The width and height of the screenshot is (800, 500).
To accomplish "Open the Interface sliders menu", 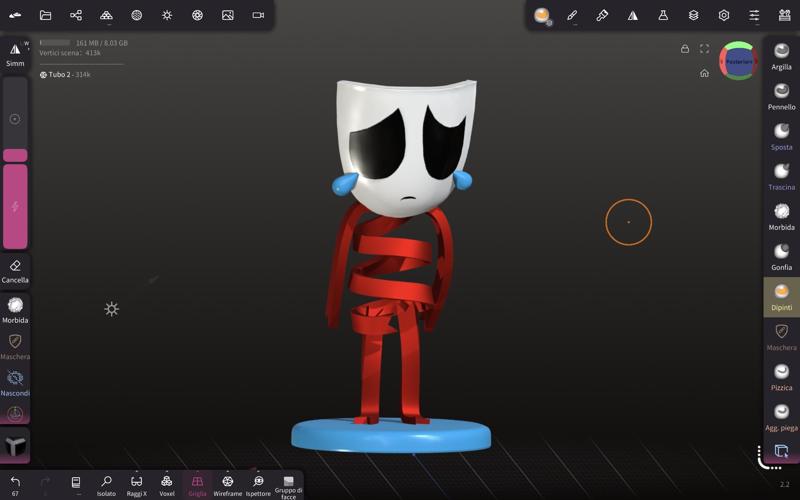I will (x=754, y=15).
